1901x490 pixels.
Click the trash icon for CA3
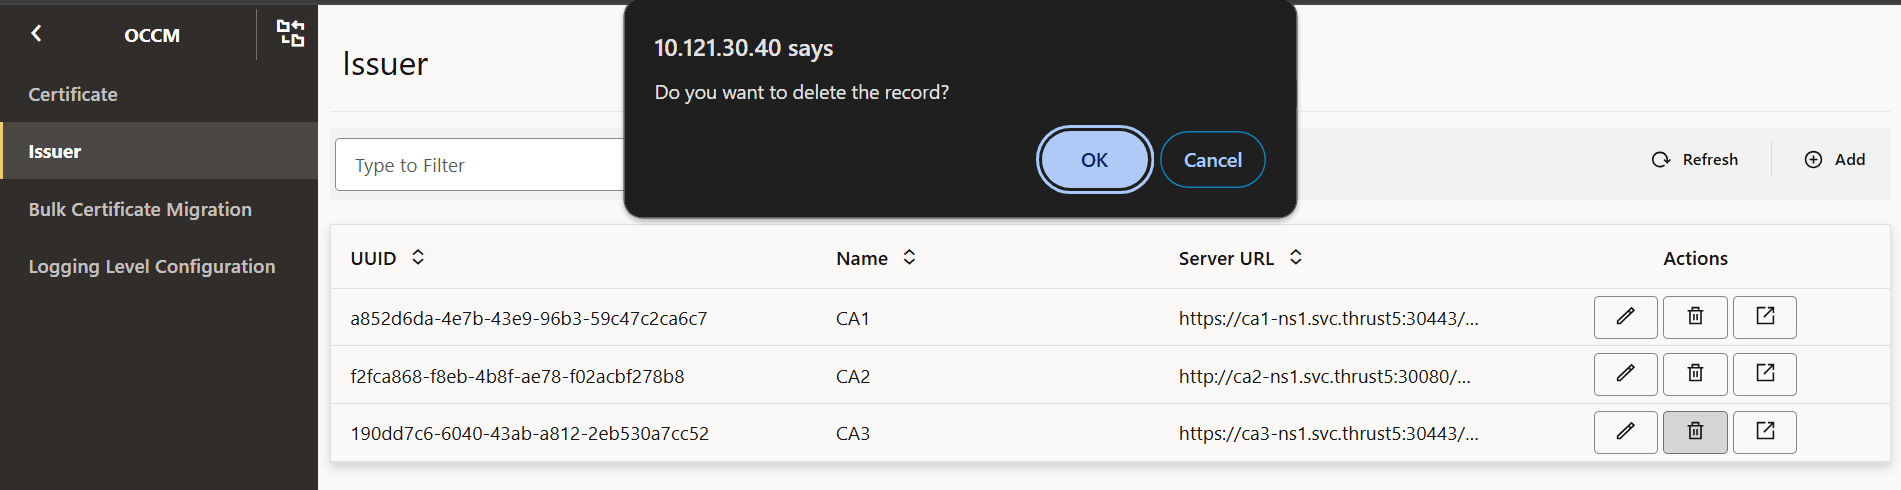coord(1695,432)
